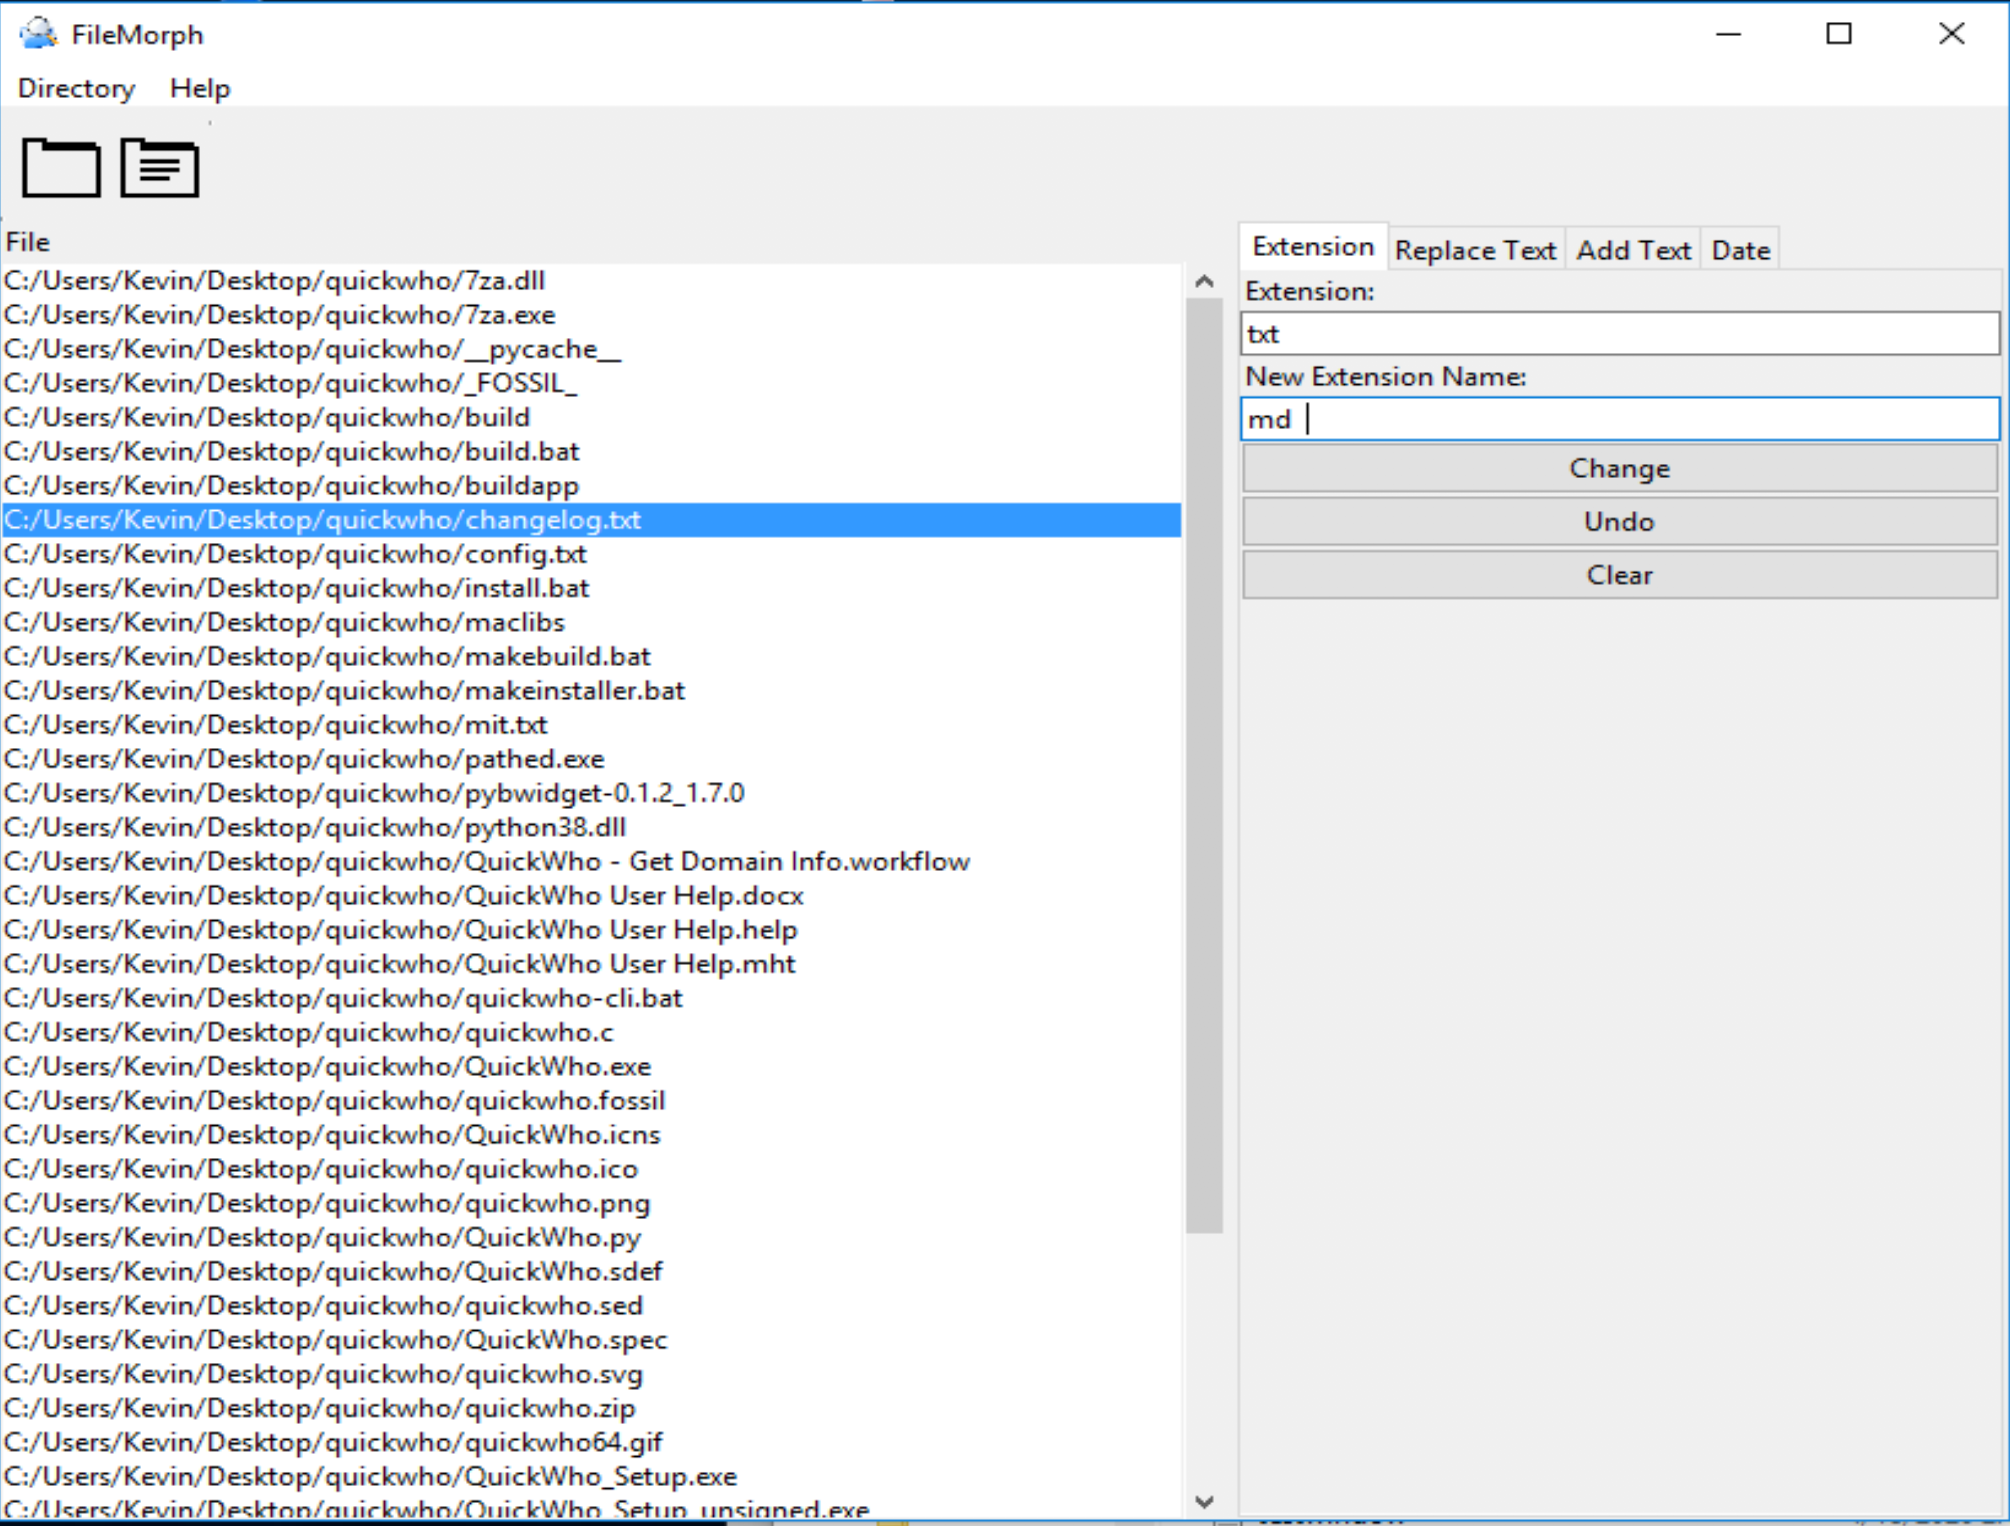The width and height of the screenshot is (2010, 1526).
Task: Select the install.bat row
Action: pyautogui.click(x=591, y=588)
